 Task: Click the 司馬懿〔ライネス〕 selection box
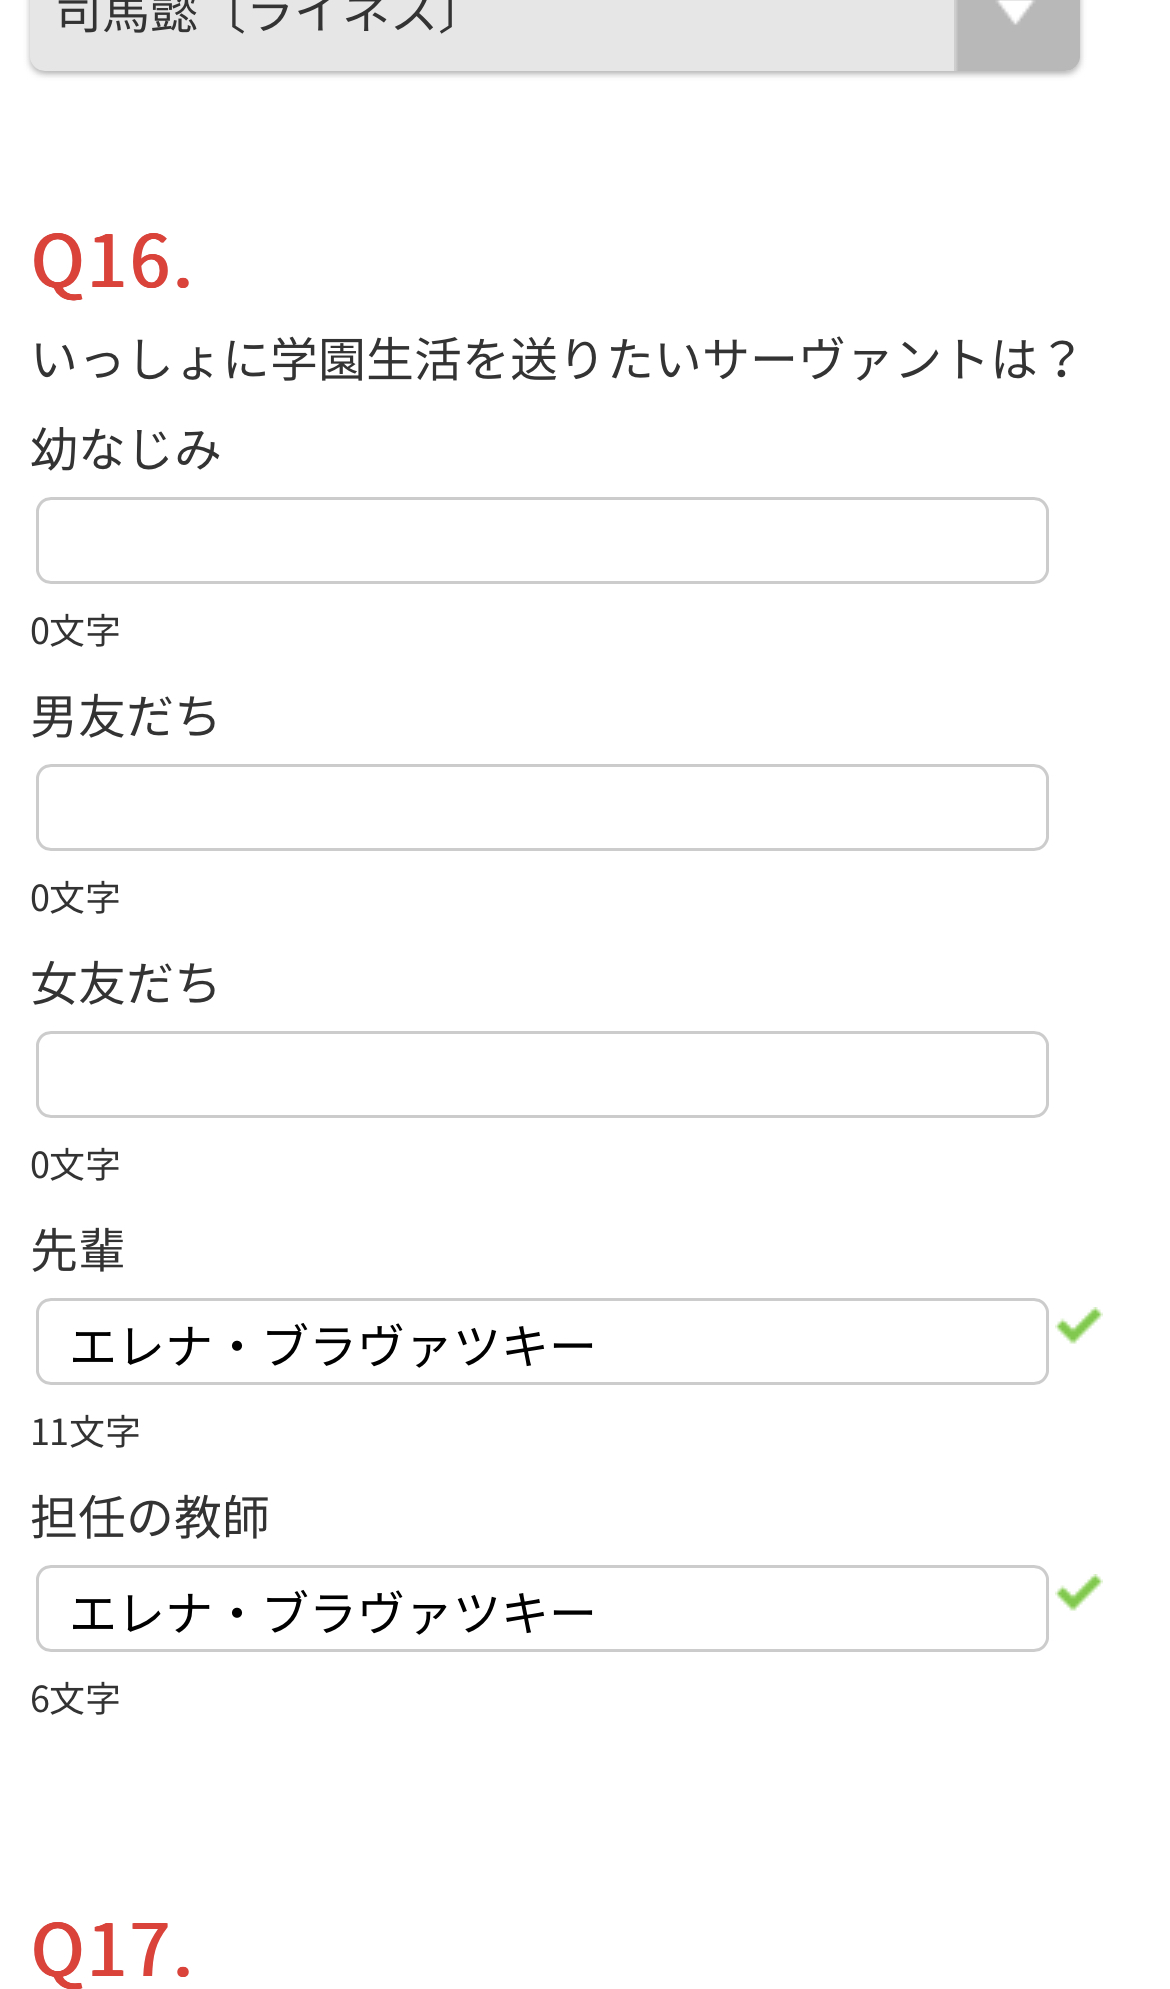pos(492,28)
